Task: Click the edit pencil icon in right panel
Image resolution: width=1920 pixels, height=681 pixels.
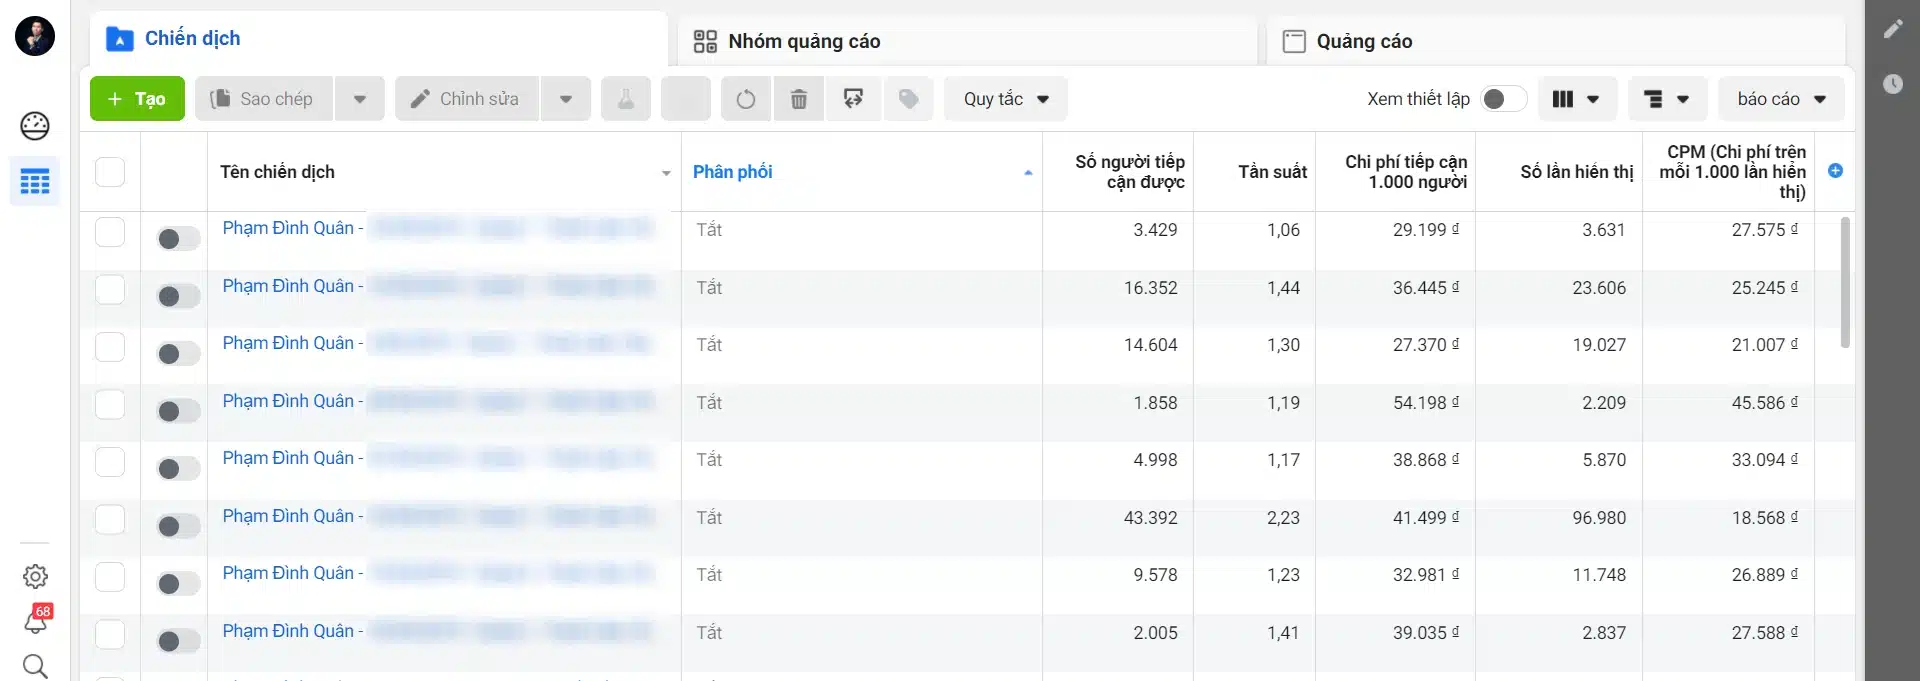Action: click(x=1893, y=29)
